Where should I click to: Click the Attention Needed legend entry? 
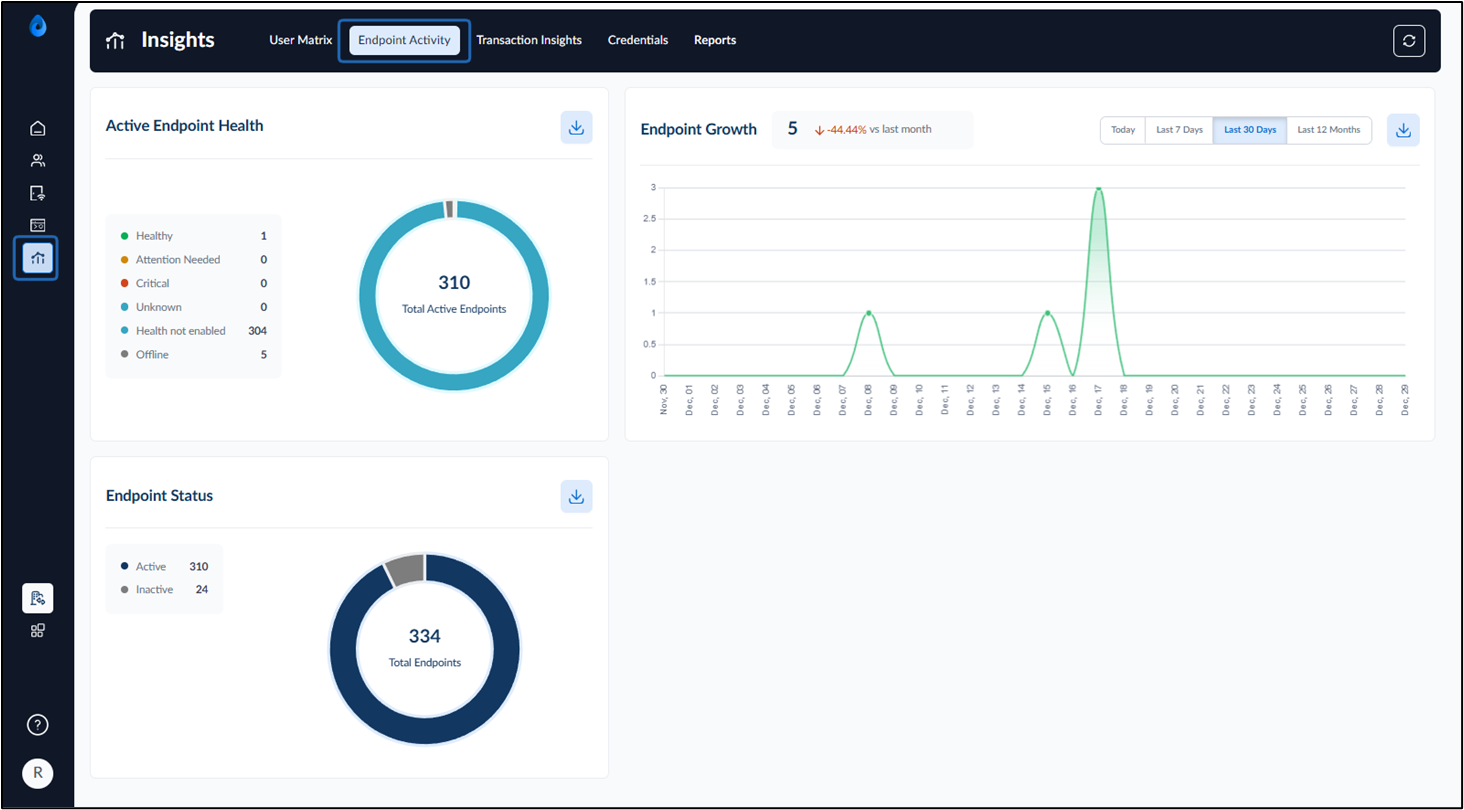(193, 259)
